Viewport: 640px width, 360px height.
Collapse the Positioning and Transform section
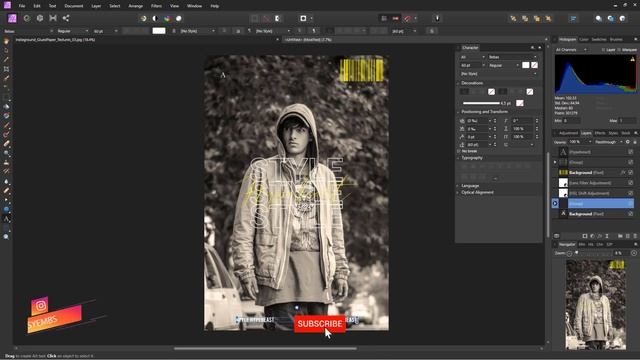point(458,111)
